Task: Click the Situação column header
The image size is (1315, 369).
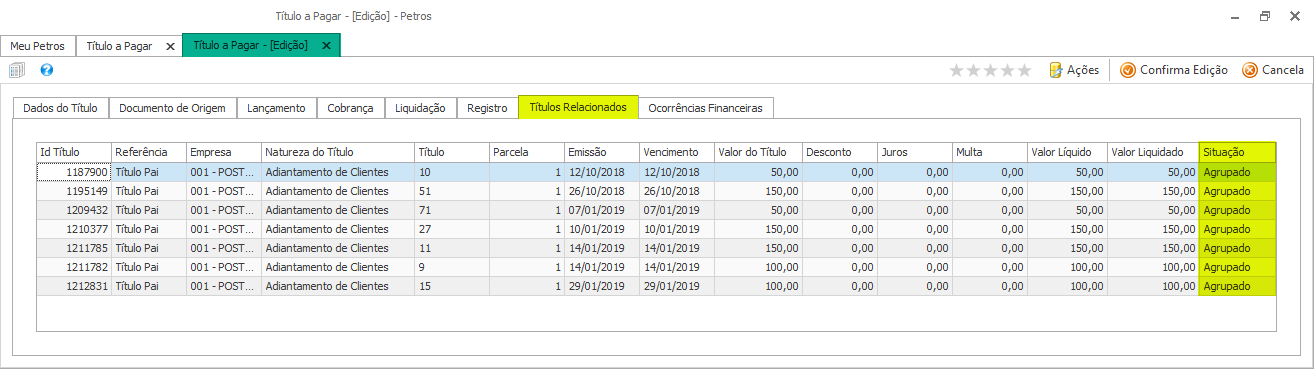Action: click(x=1238, y=152)
